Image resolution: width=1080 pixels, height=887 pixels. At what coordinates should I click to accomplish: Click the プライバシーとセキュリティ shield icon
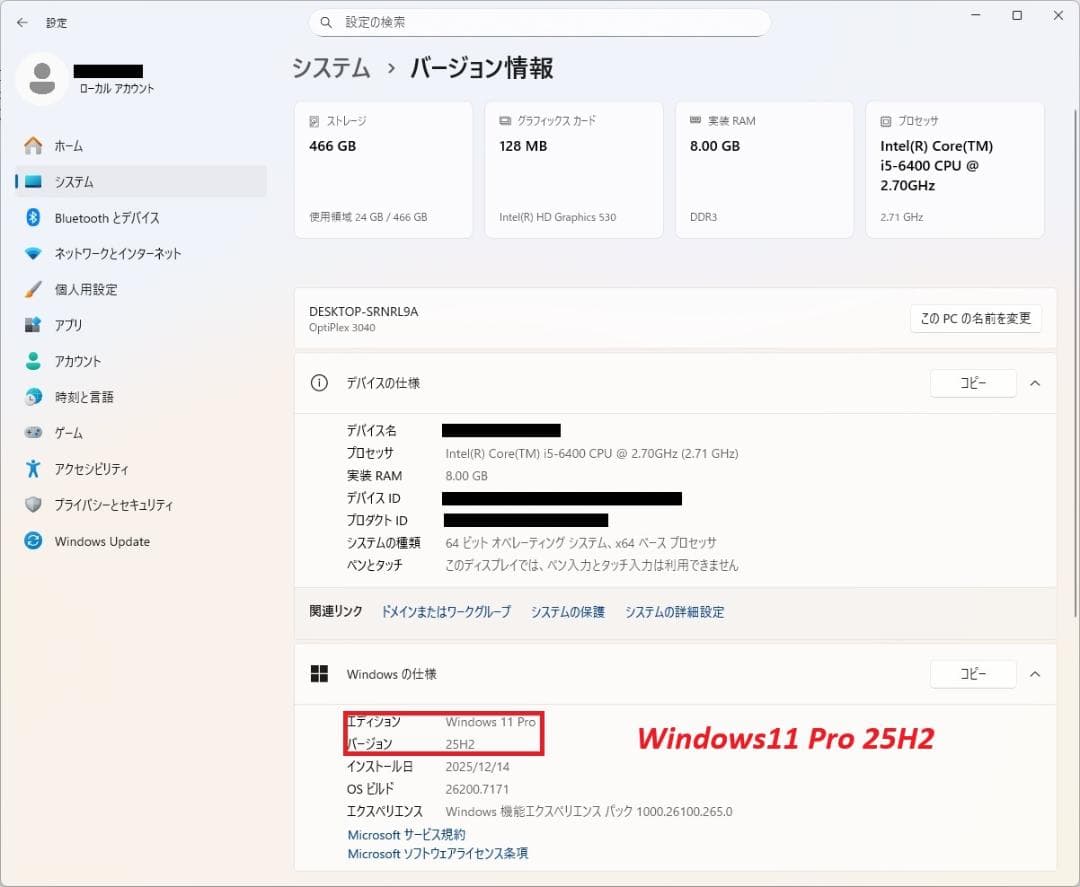pyautogui.click(x=33, y=505)
